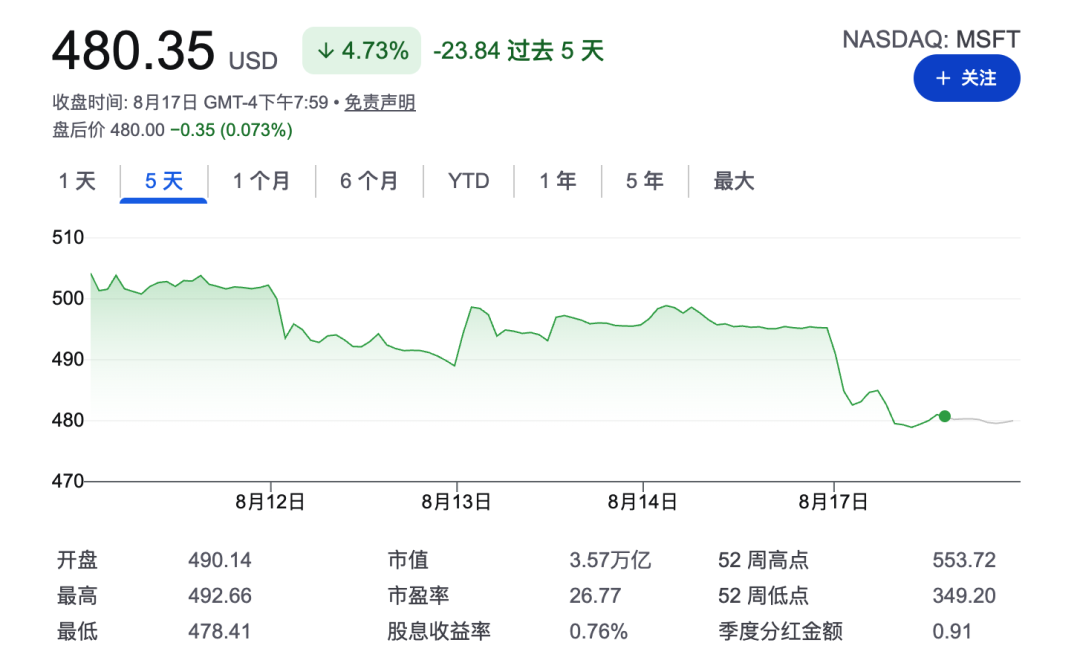This screenshot has height=666, width=1080.
Task: Show the 1 年 chart range
Action: pyautogui.click(x=557, y=181)
